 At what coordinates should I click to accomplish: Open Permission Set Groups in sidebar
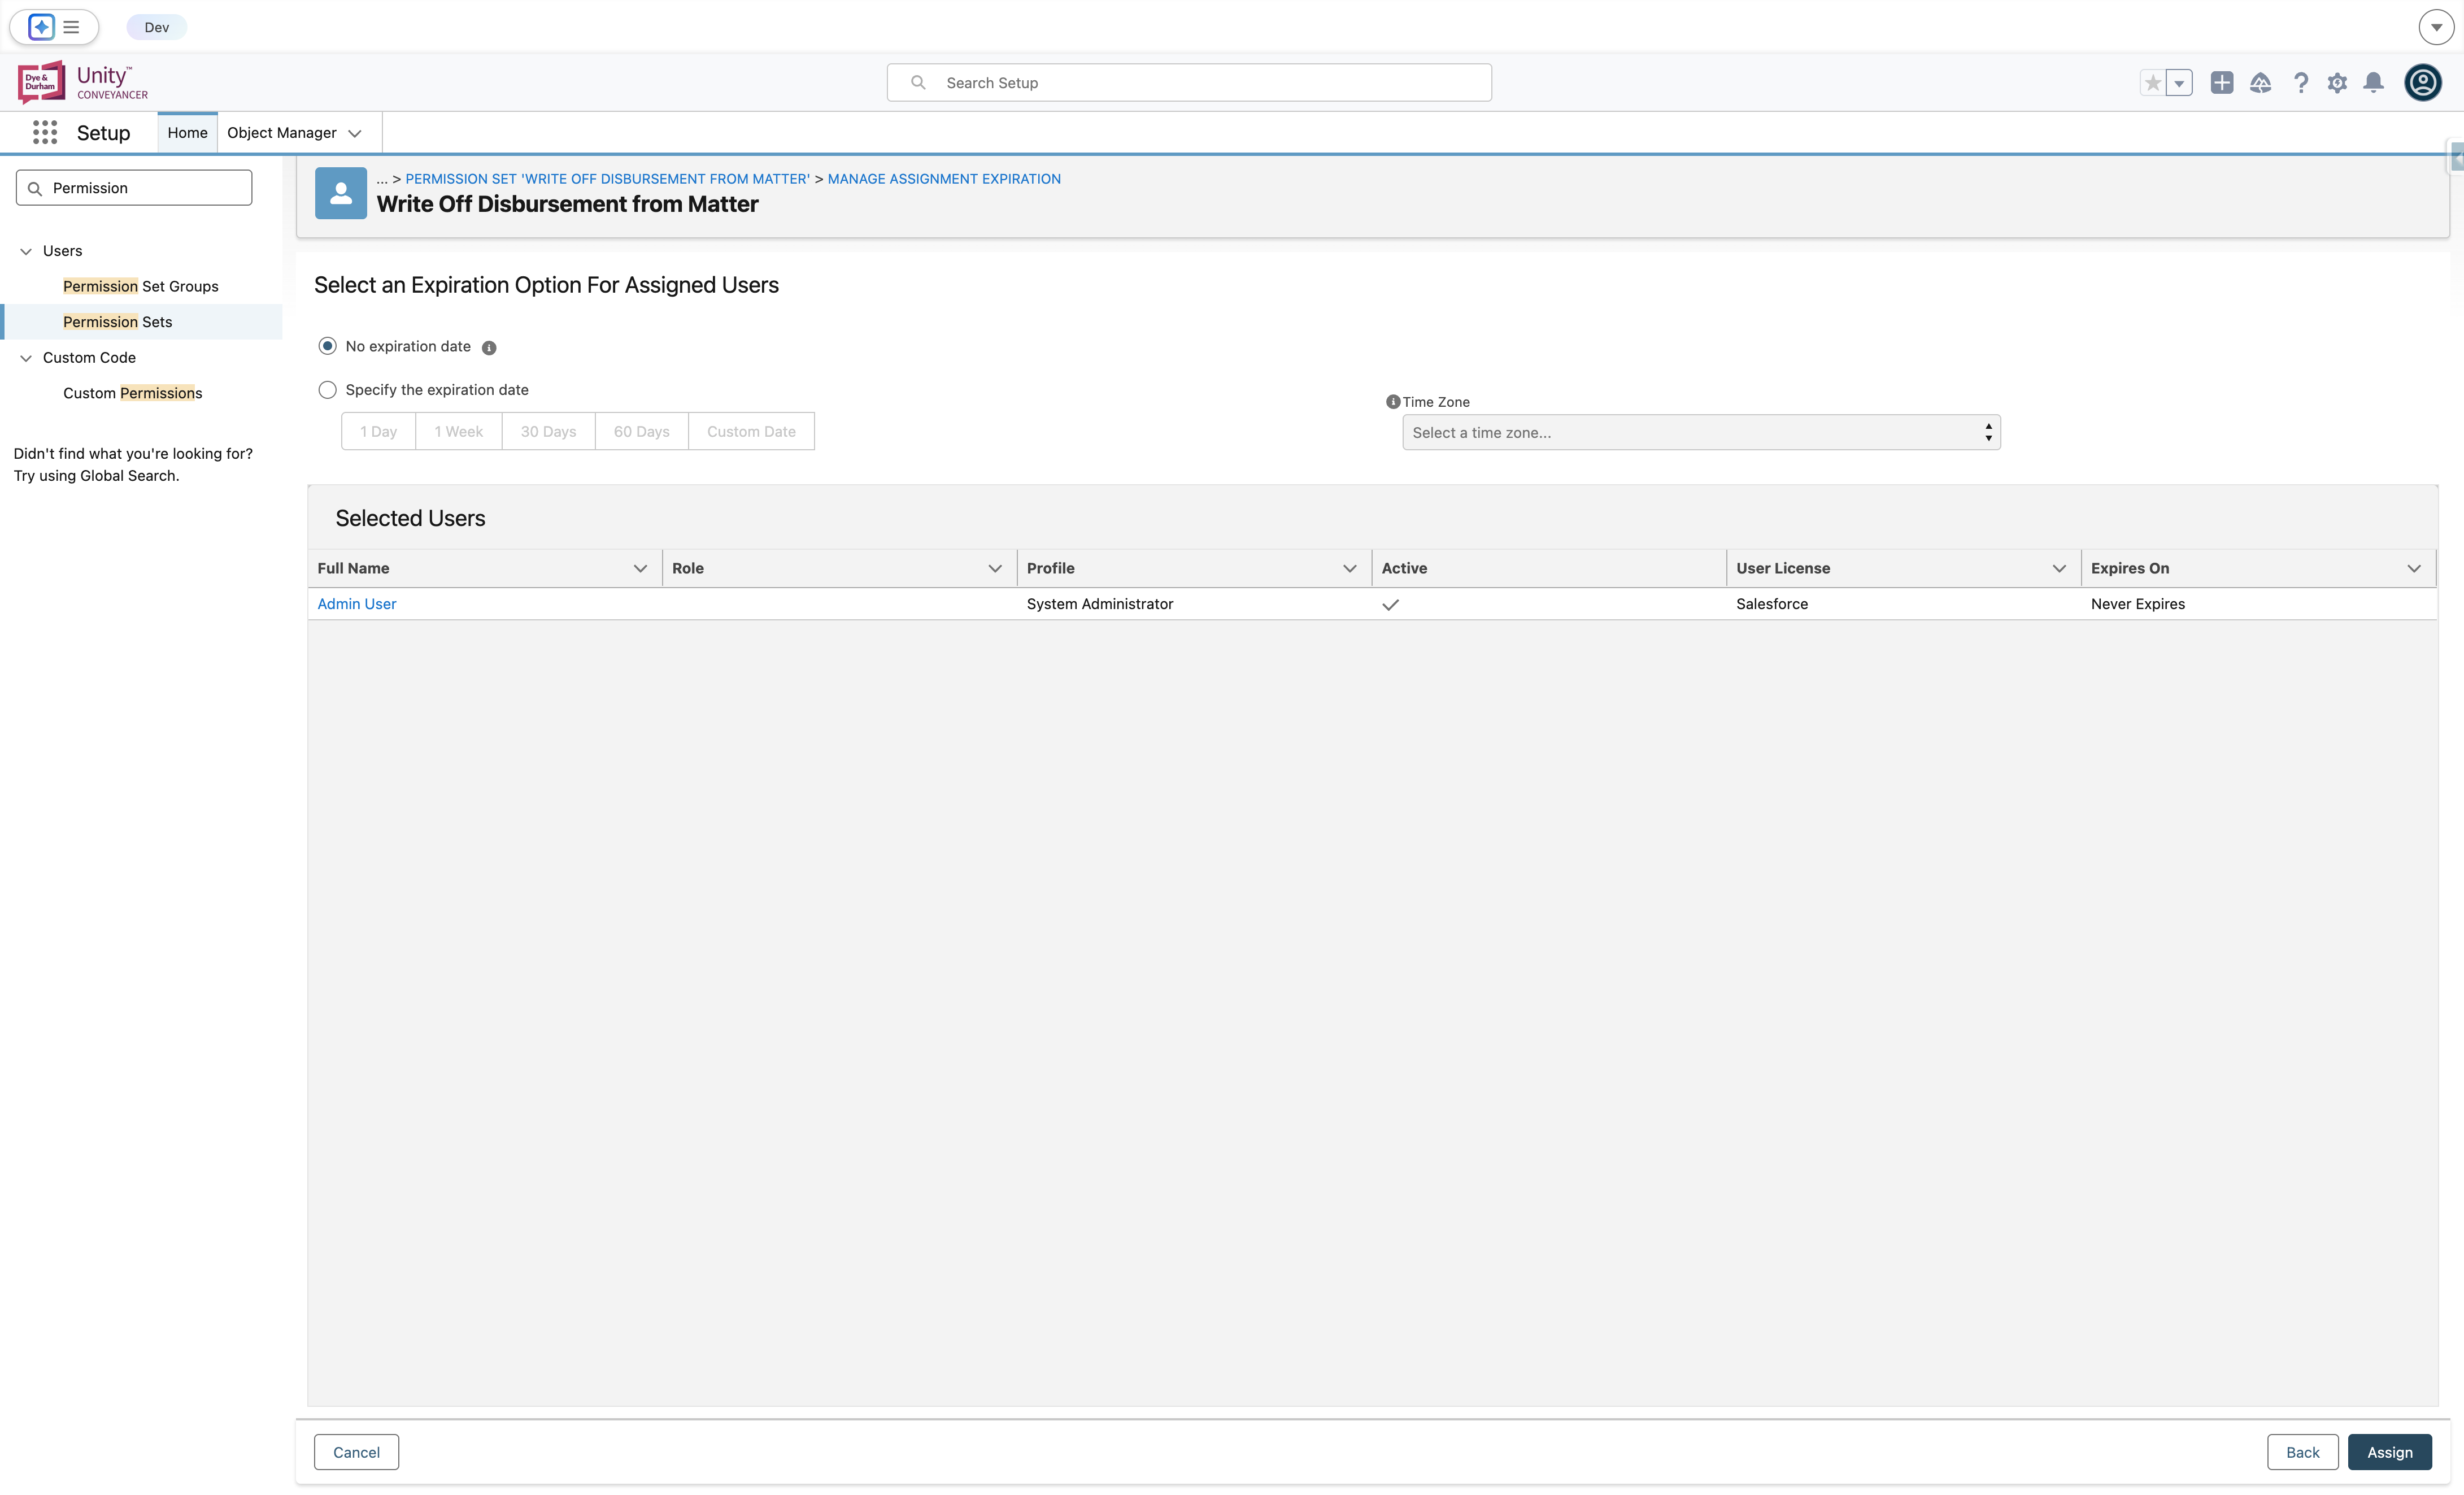coord(141,286)
